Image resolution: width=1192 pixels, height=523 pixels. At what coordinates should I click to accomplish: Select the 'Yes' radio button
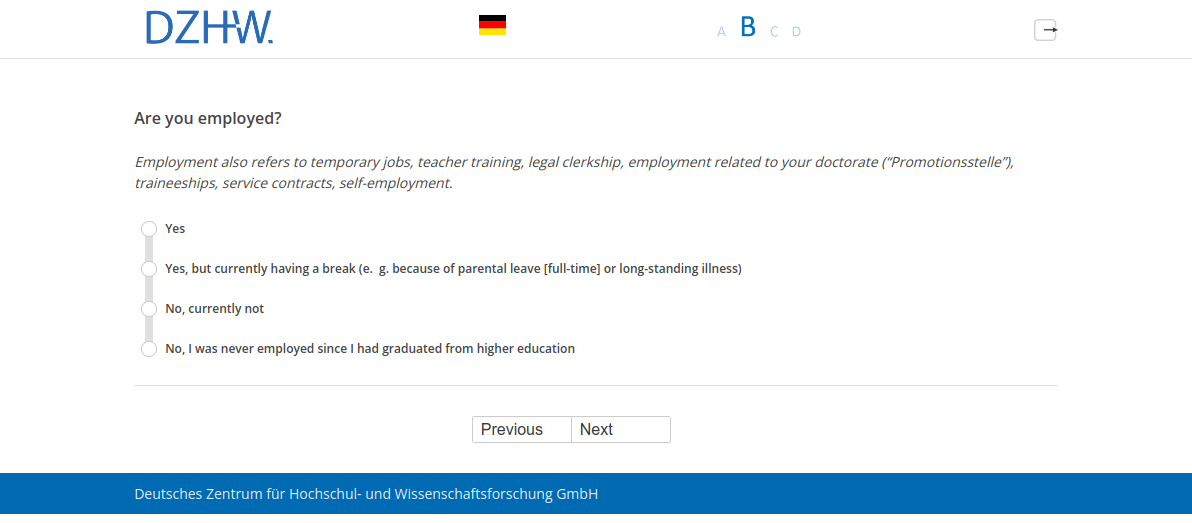tap(149, 229)
